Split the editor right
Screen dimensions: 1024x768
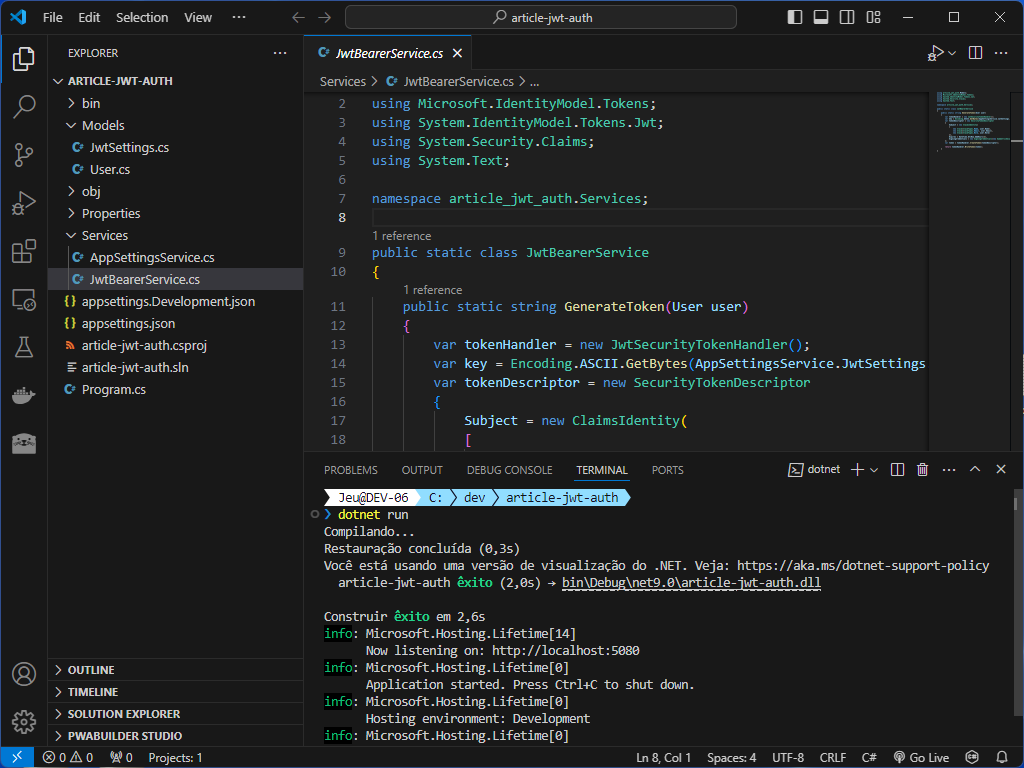(x=975, y=53)
